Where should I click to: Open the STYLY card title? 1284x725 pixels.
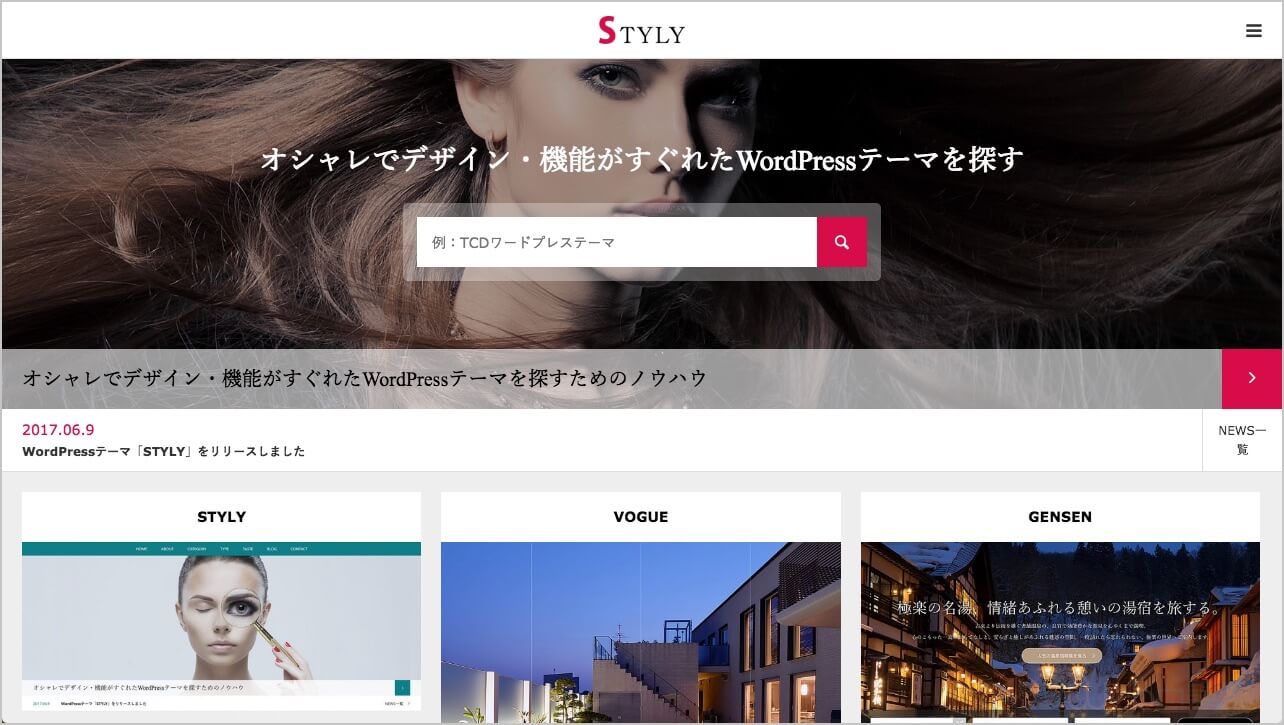pyautogui.click(x=221, y=517)
